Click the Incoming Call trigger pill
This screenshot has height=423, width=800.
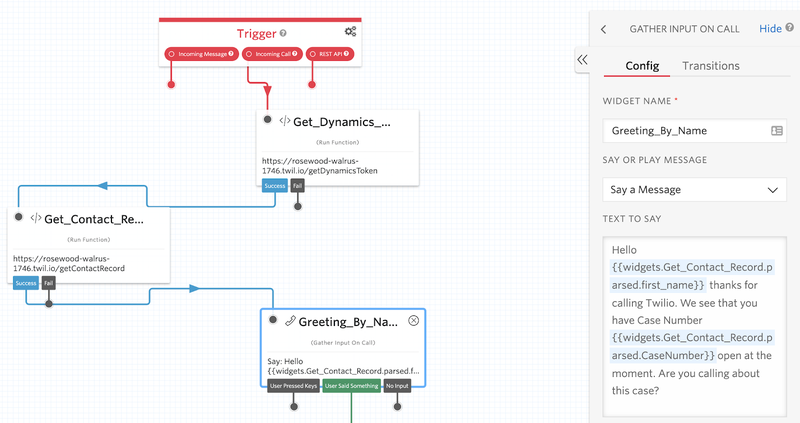pyautogui.click(x=272, y=54)
